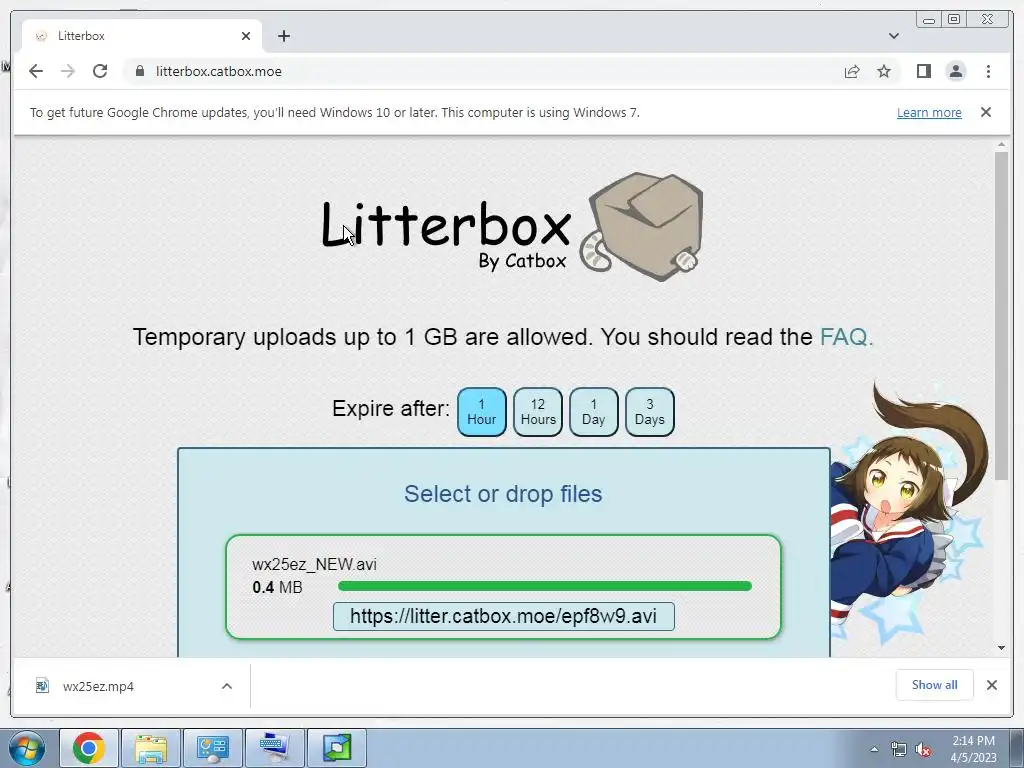Viewport: 1024px width, 768px height.
Task: Share this page using the share icon
Action: 852,71
